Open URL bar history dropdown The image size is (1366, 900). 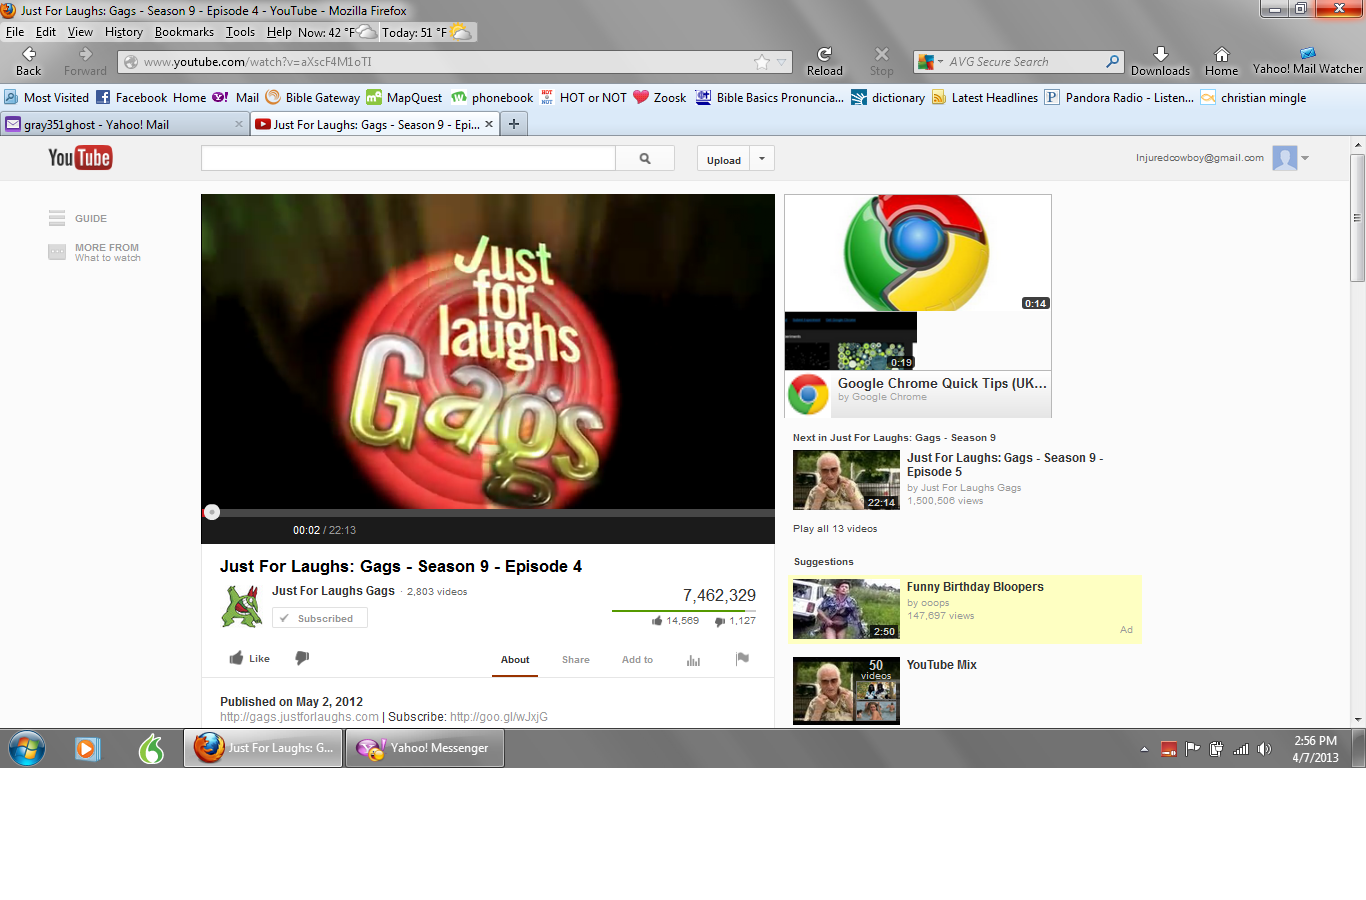tap(782, 62)
